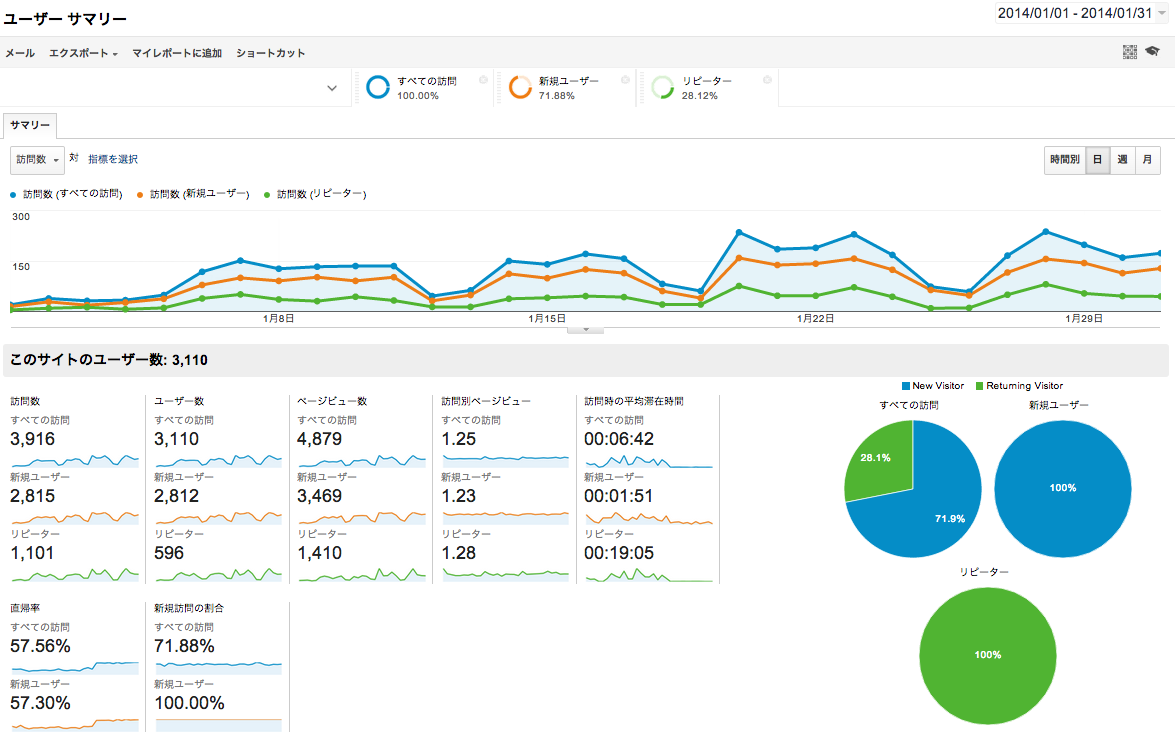
Task: Click the 28.1% green pie slice
Action: click(878, 461)
